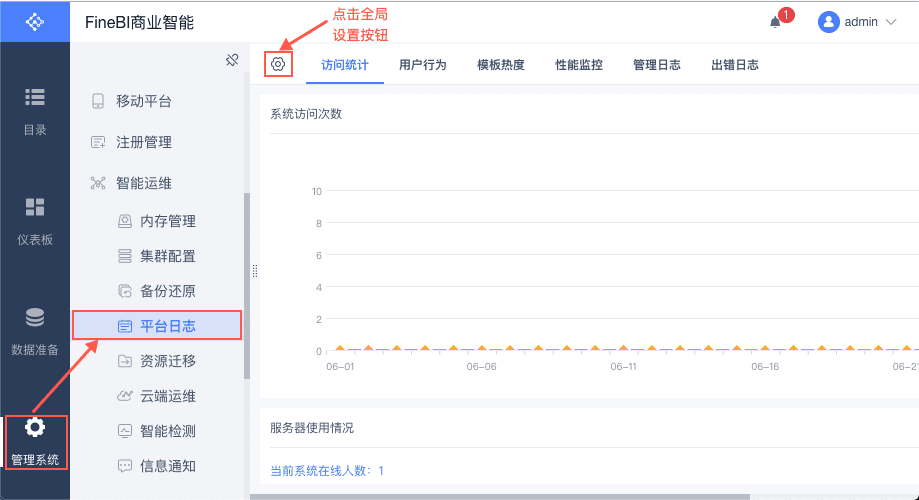Click the sidebar resize collapse handle
The height and width of the screenshot is (500, 919).
255,271
